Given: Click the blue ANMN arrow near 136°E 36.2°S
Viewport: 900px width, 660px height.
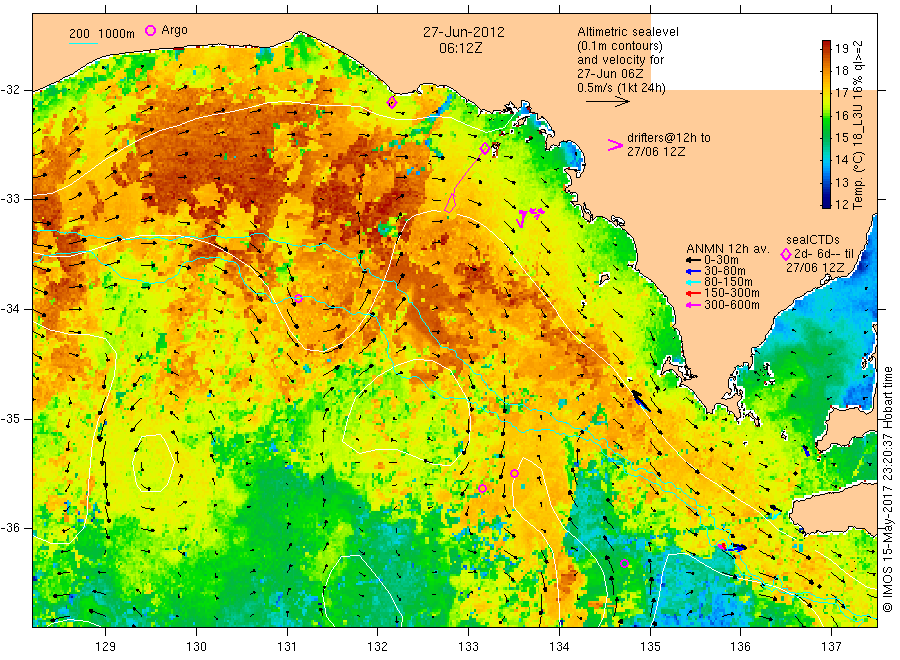Looking at the screenshot, I should (735, 548).
